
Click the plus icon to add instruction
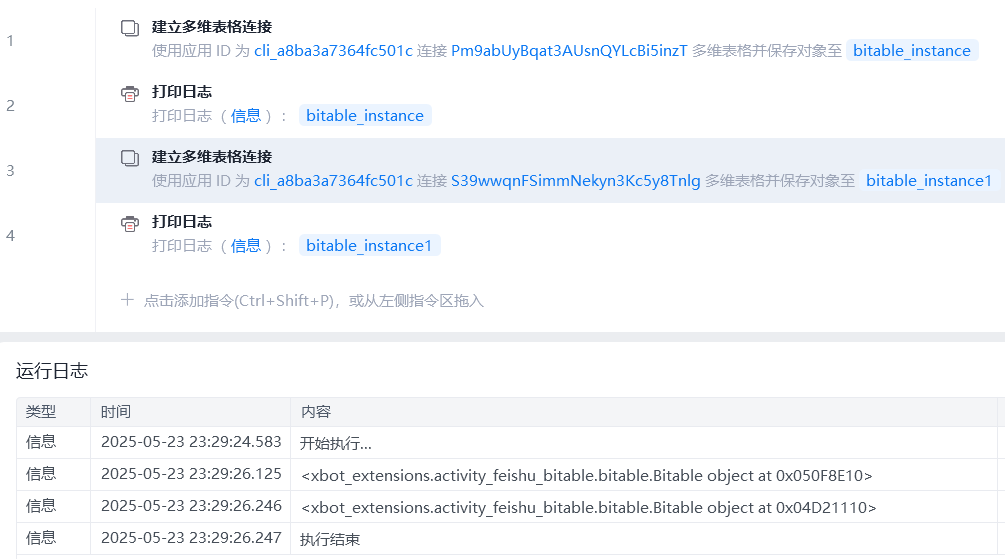(127, 300)
